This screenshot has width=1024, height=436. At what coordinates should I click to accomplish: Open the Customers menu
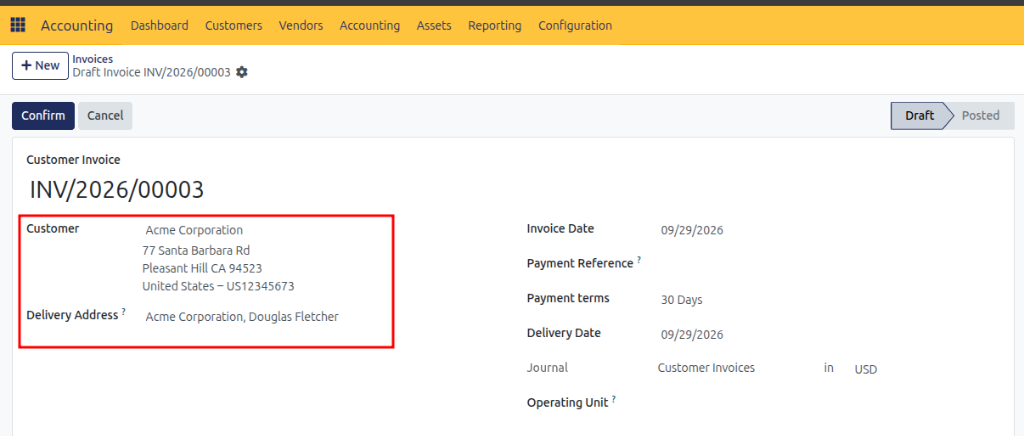coord(234,25)
